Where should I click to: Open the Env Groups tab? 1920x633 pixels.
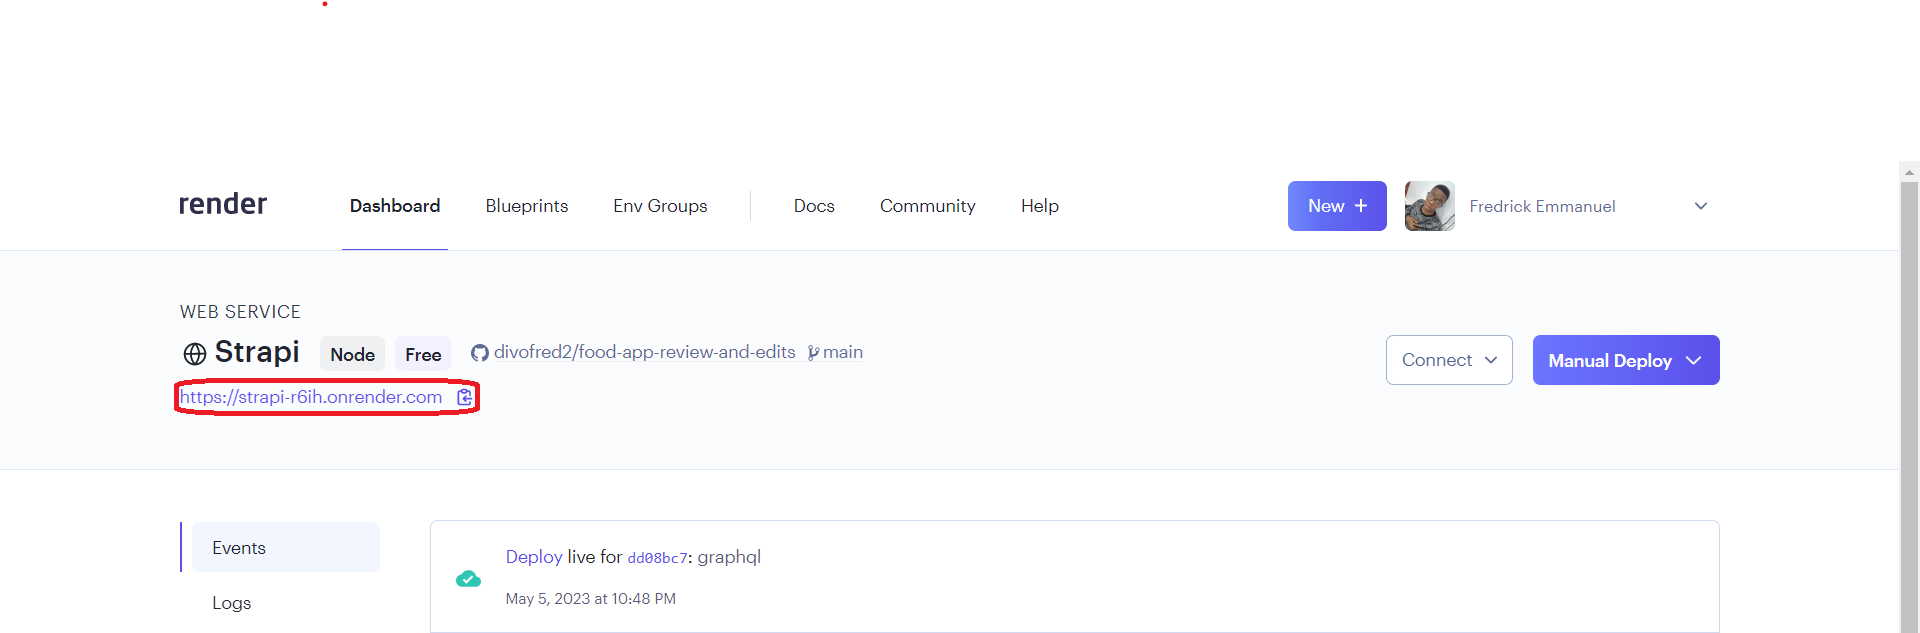tap(660, 206)
